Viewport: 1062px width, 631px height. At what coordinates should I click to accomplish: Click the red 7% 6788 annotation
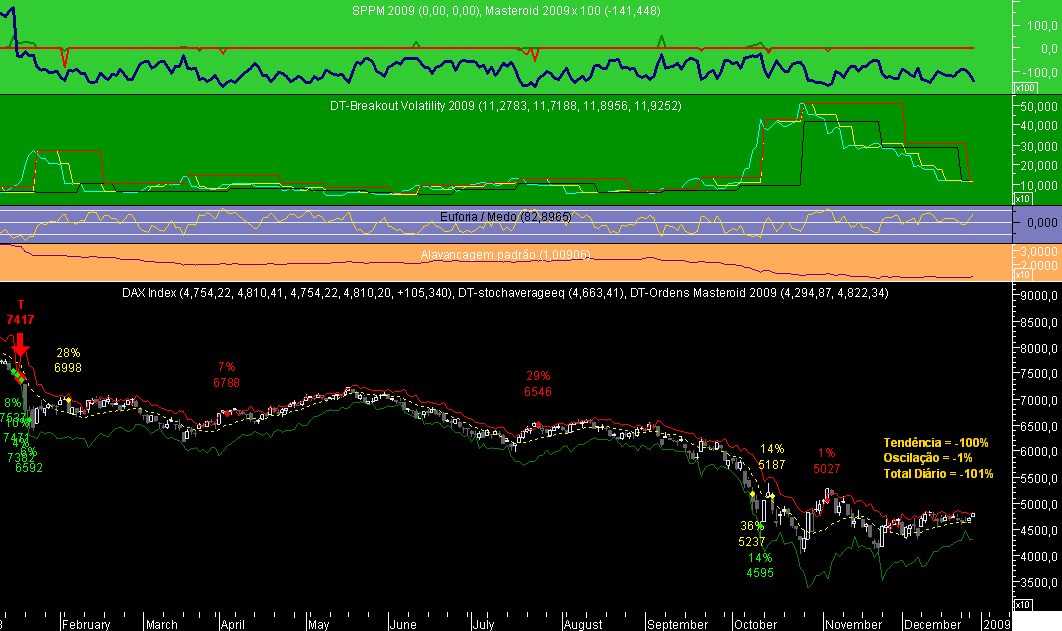coord(226,374)
